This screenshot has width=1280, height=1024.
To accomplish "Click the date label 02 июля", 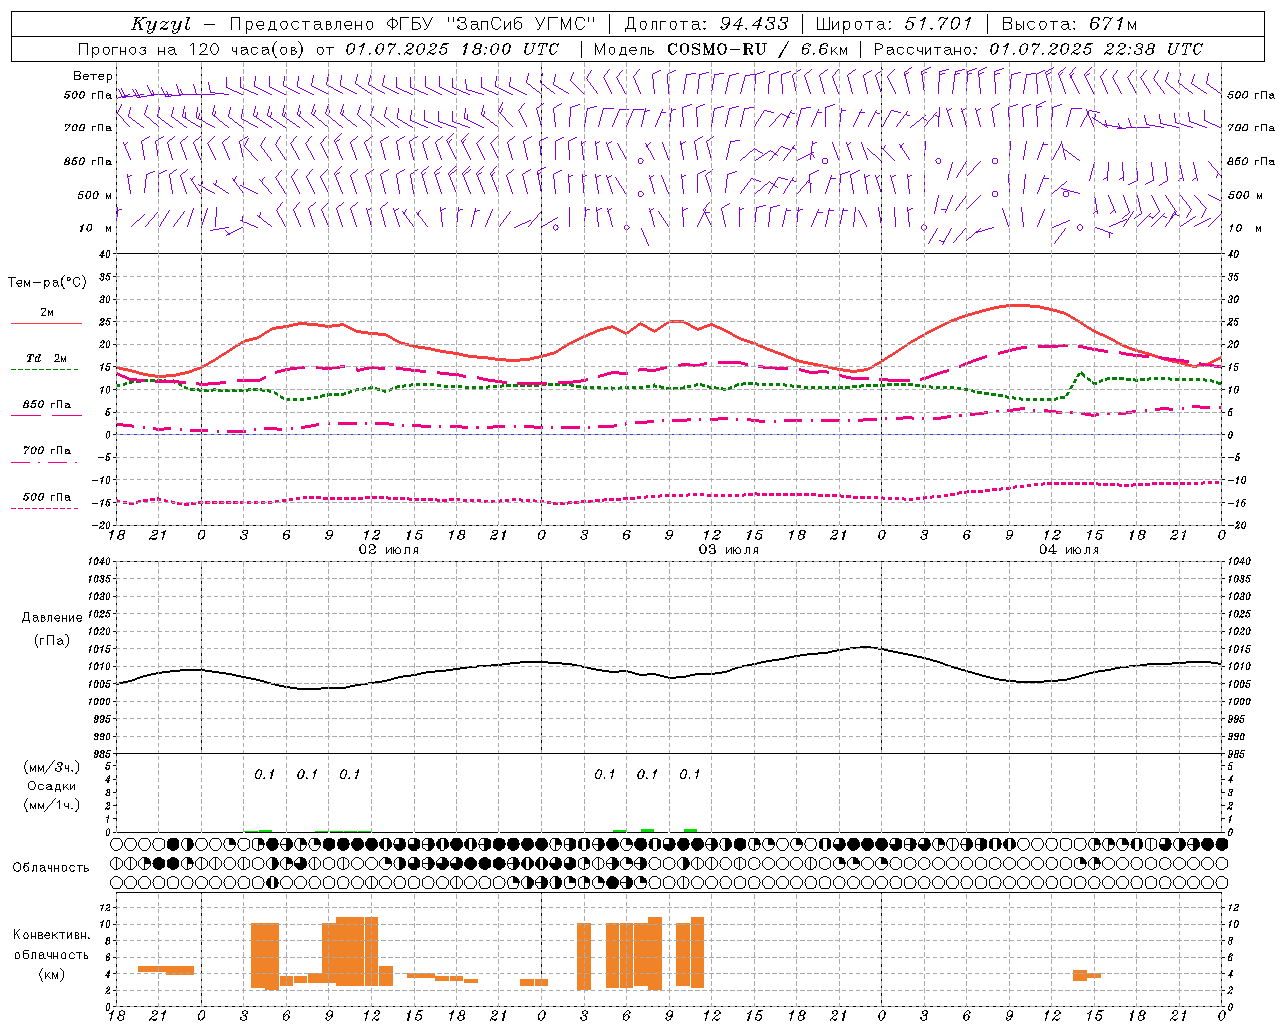I will coord(388,550).
